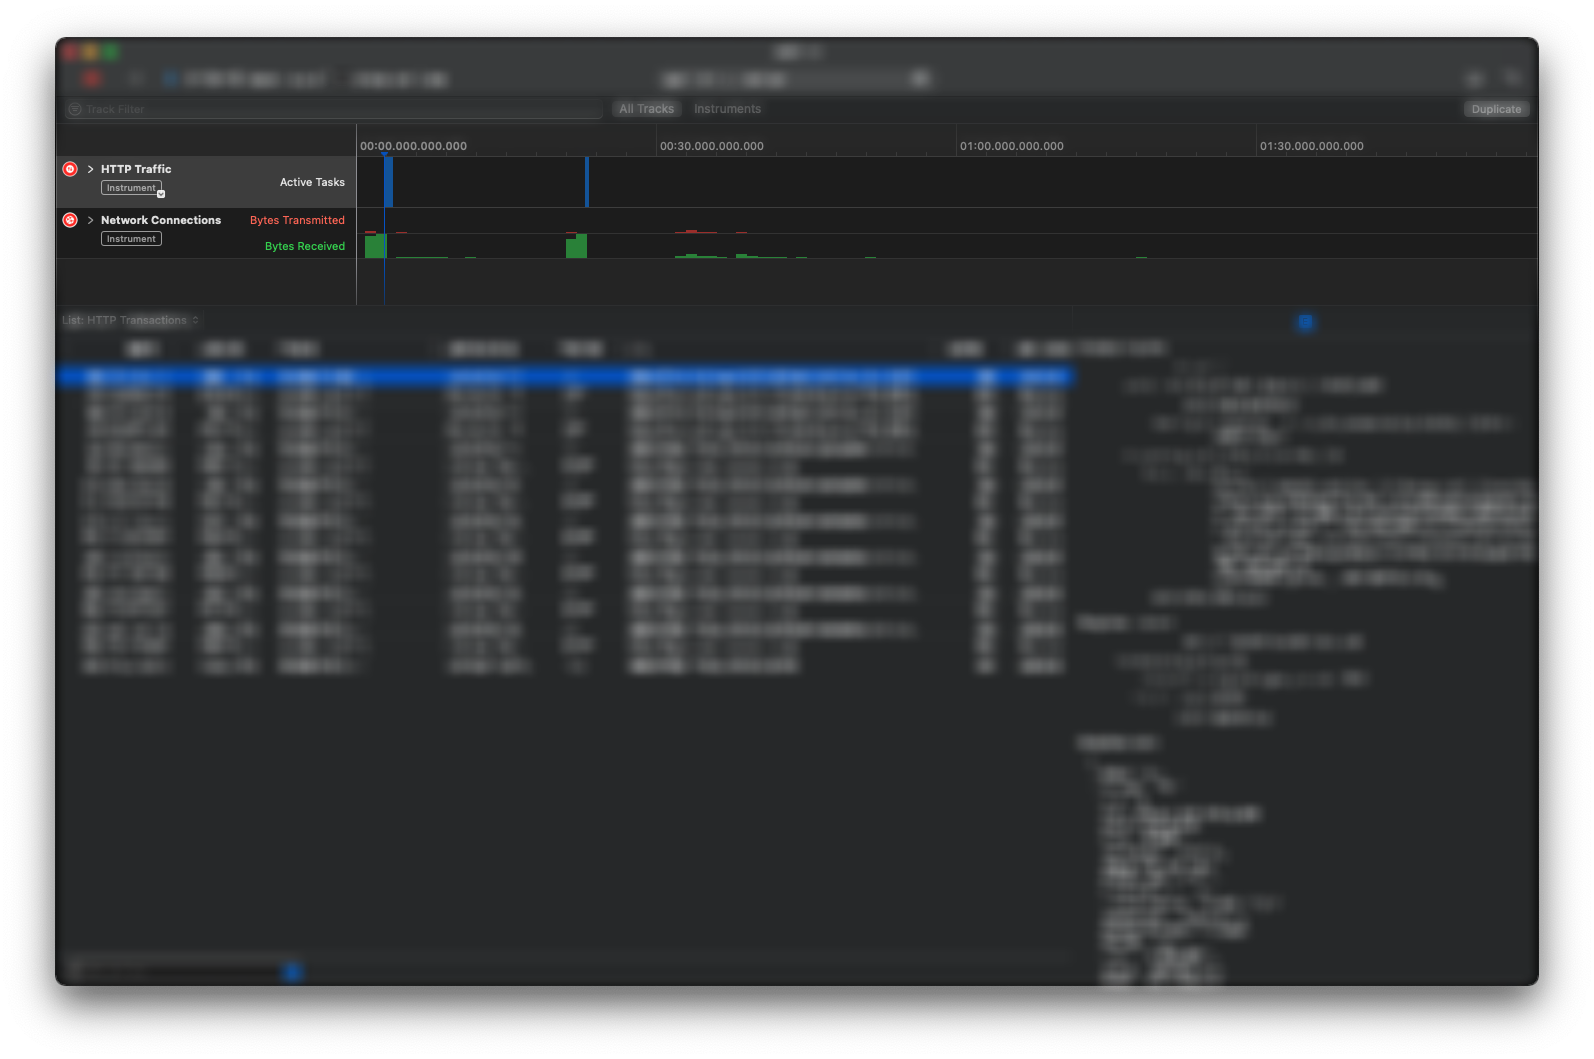
Task: Click the 01:30.000.000.000 ruler mark
Action: (x=1311, y=146)
